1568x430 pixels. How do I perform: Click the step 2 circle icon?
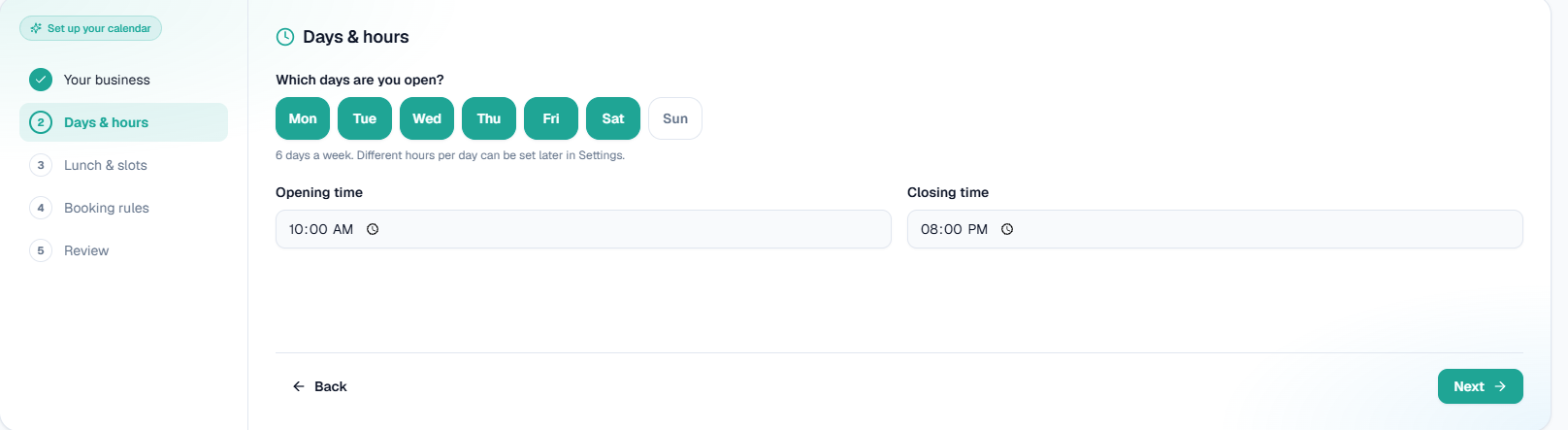[40, 122]
